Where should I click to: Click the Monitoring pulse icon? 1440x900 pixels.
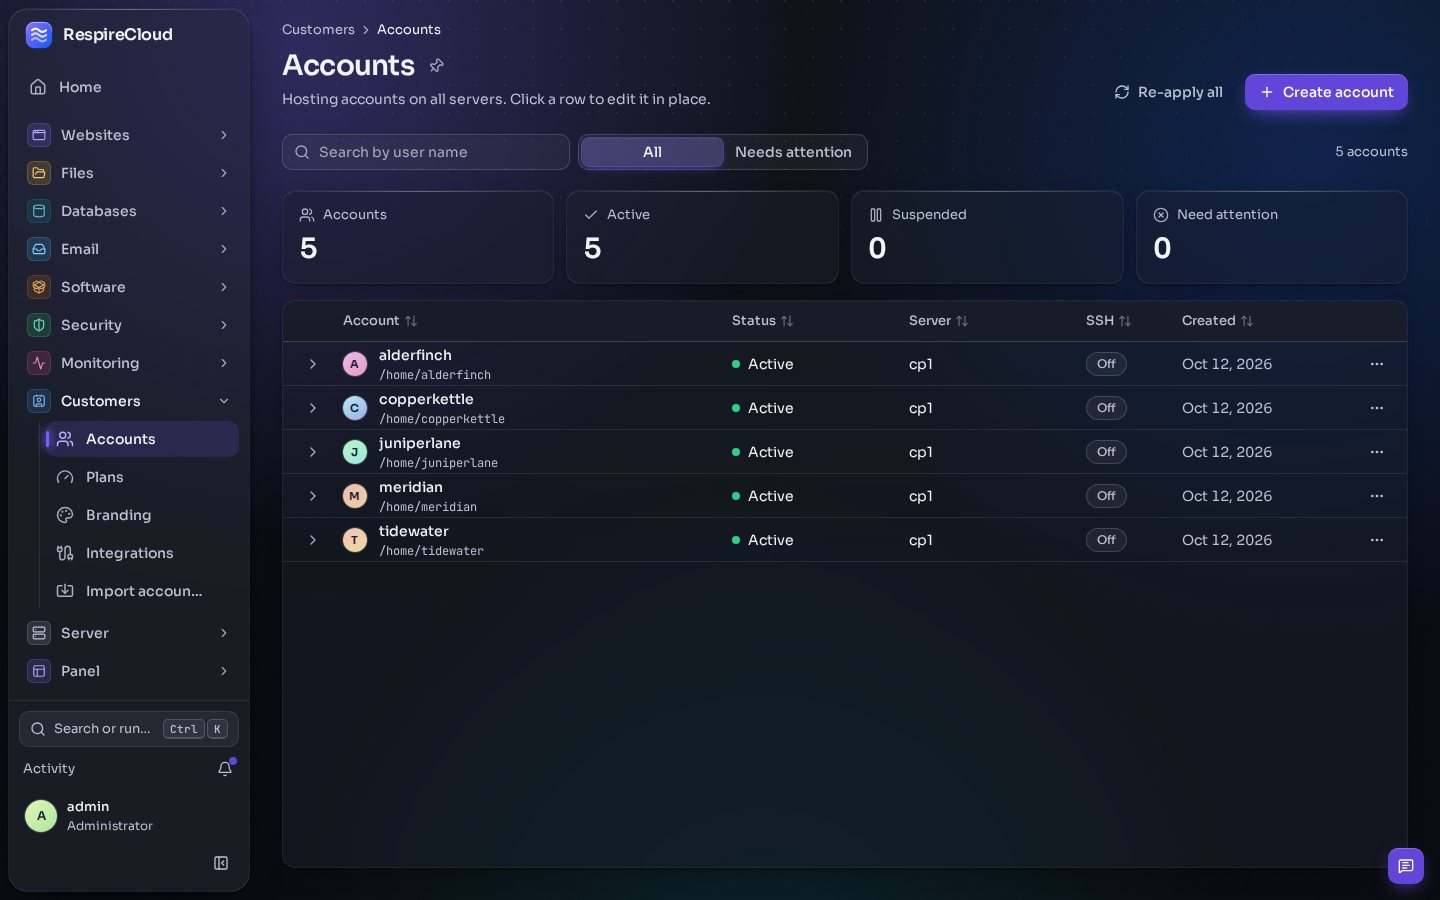pyautogui.click(x=39, y=363)
